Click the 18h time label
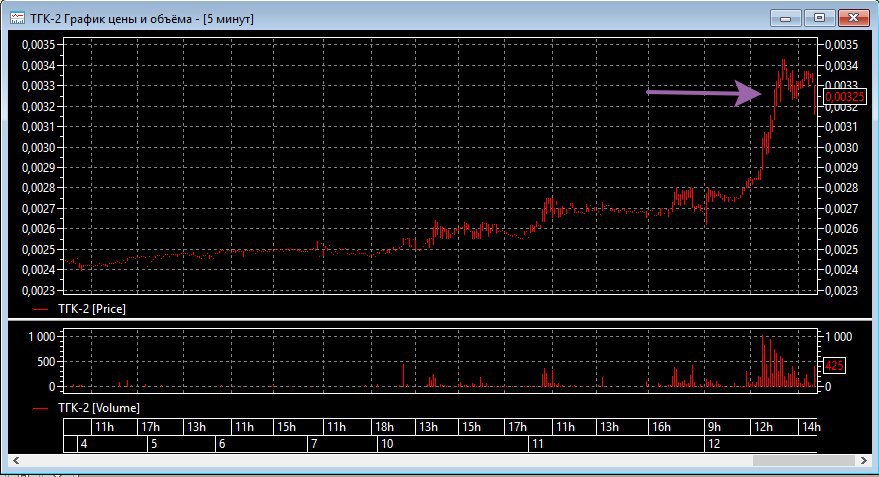The height and width of the screenshot is (477, 879). point(385,427)
